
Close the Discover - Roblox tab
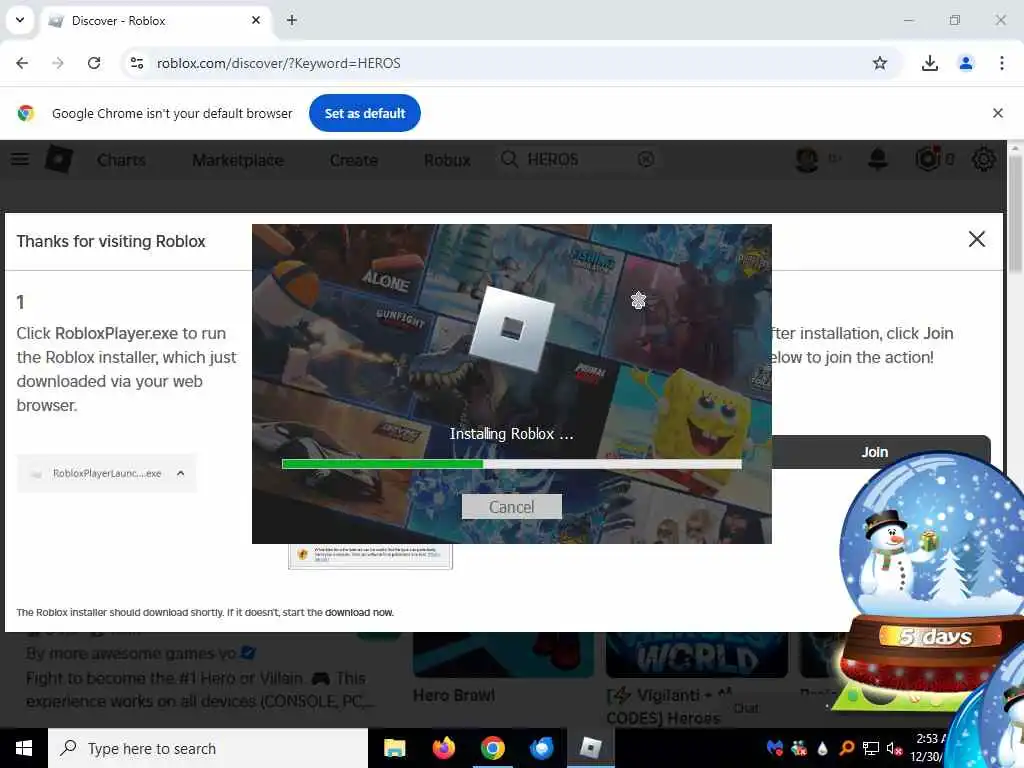click(x=256, y=20)
